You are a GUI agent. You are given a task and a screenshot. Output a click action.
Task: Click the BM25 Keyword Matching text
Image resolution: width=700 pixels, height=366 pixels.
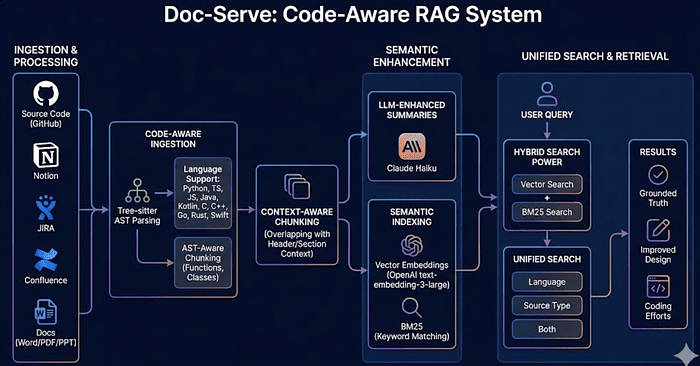[x=412, y=332]
